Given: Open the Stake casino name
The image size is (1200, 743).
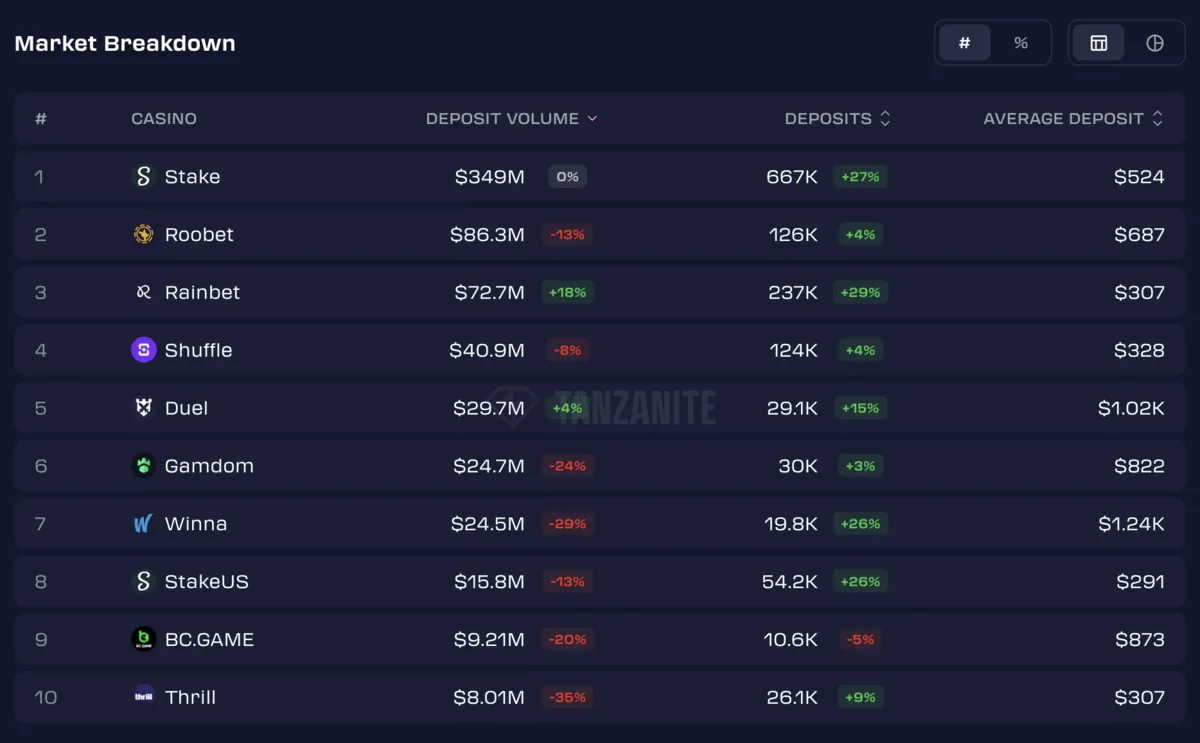Looking at the screenshot, I should (x=192, y=176).
